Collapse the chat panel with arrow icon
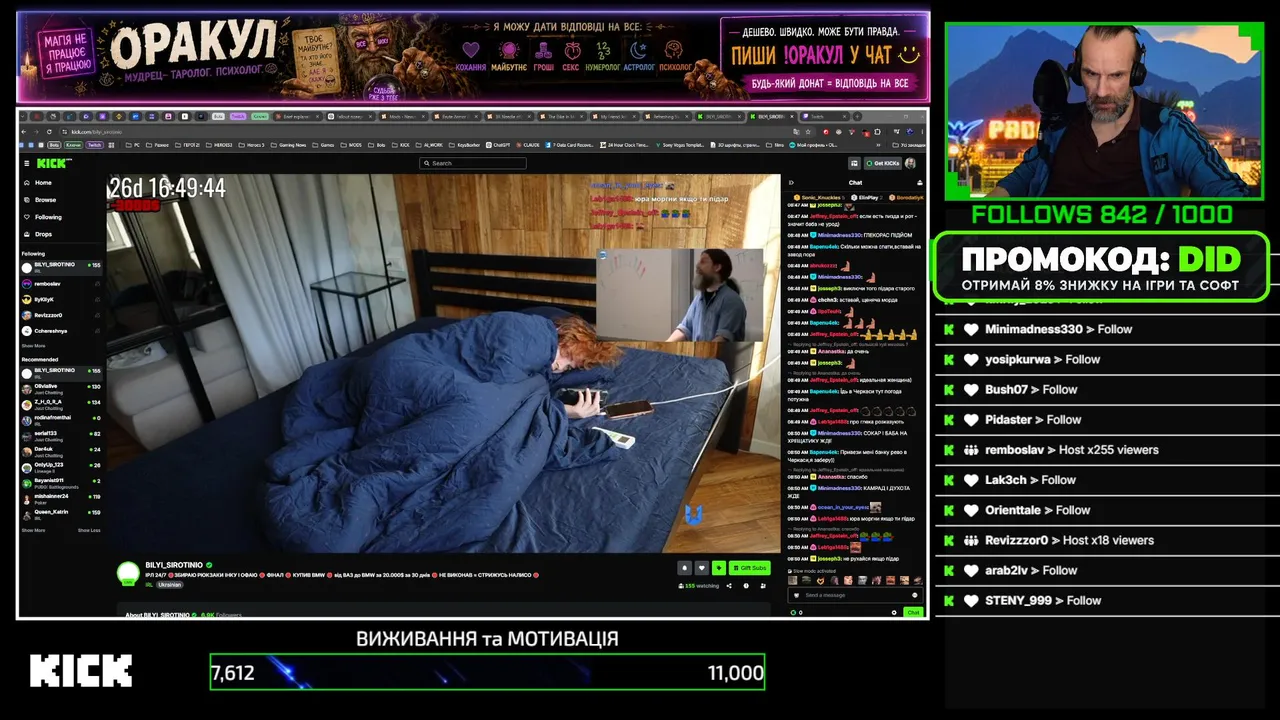 [792, 183]
